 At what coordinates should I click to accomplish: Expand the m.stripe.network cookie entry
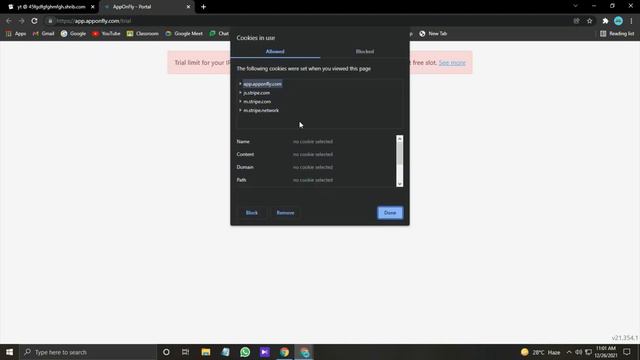tap(240, 110)
